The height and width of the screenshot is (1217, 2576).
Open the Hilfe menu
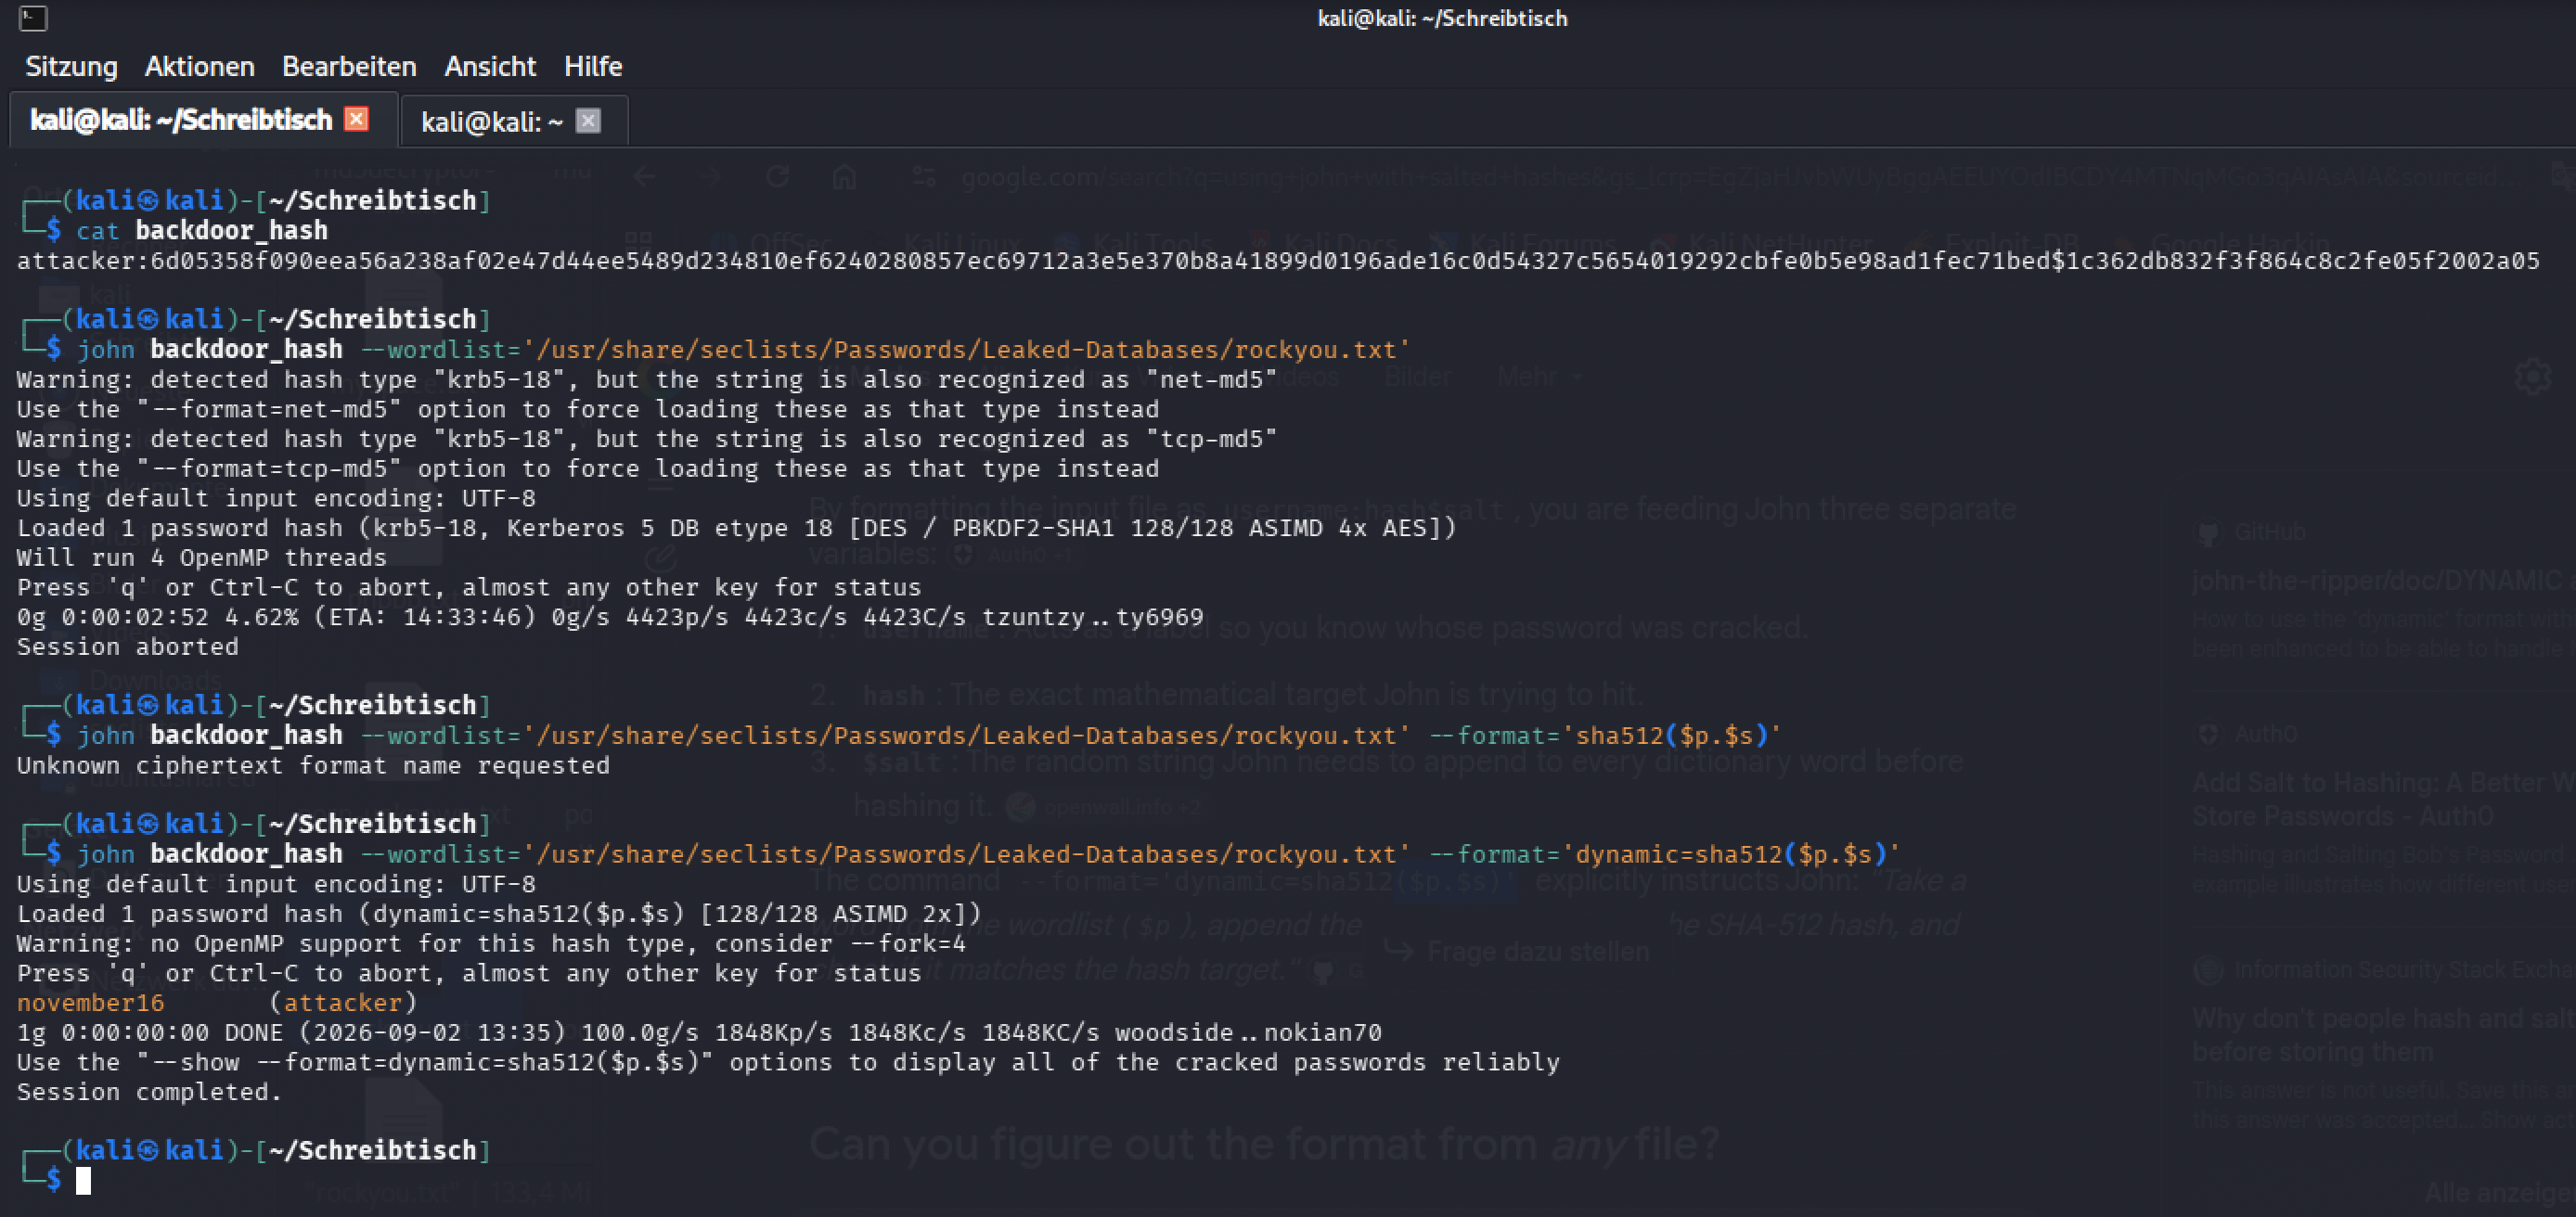(593, 66)
